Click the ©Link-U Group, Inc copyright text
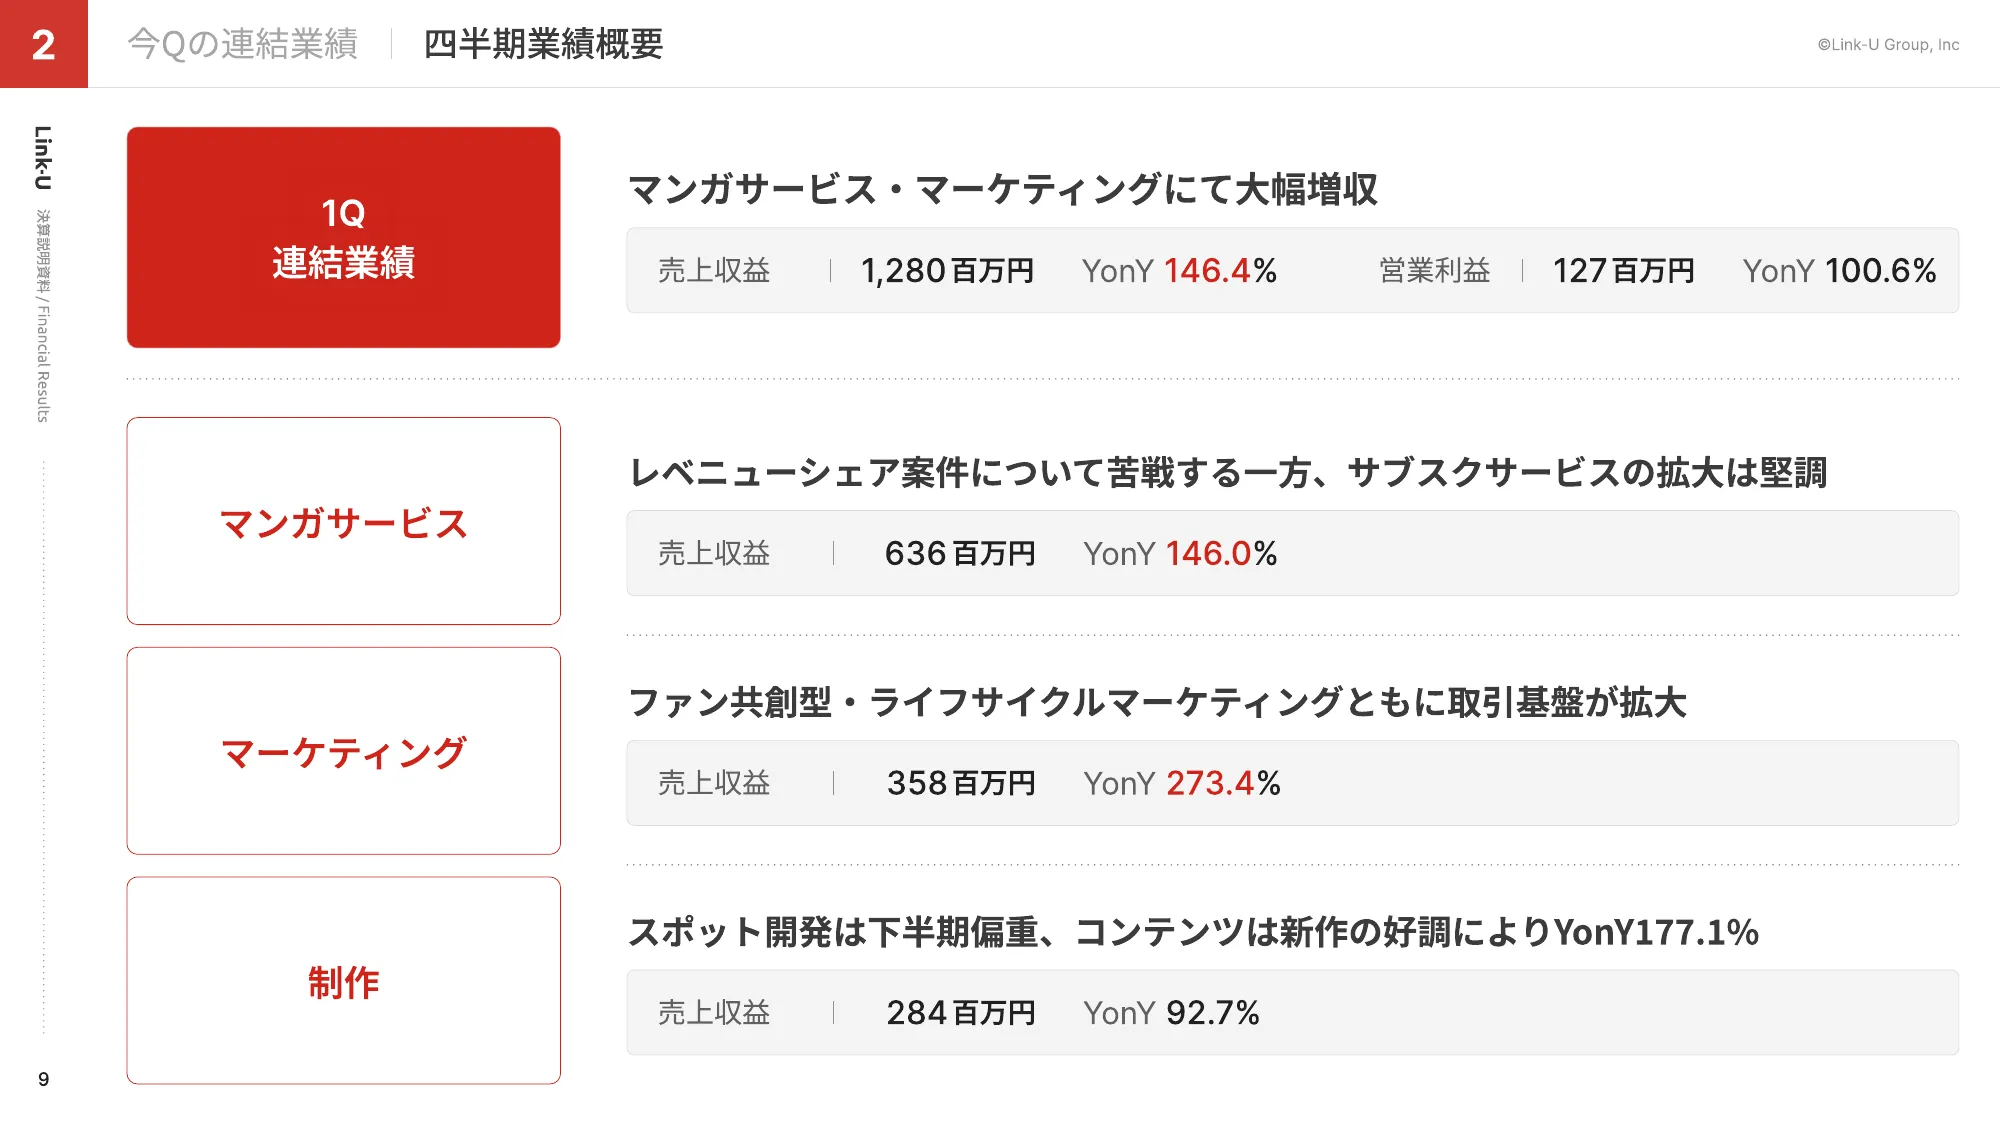The image size is (2000, 1125). pos(1888,45)
